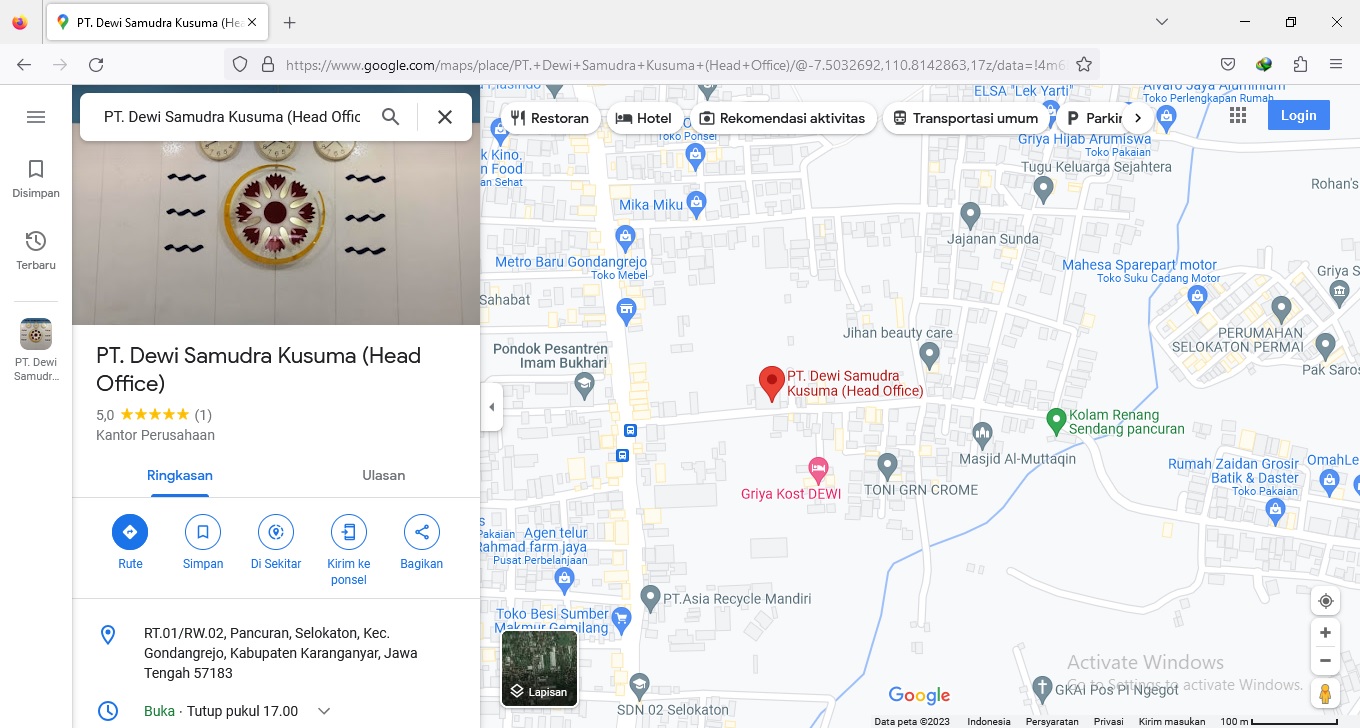
Task: Click the search box text field
Action: pos(232,117)
